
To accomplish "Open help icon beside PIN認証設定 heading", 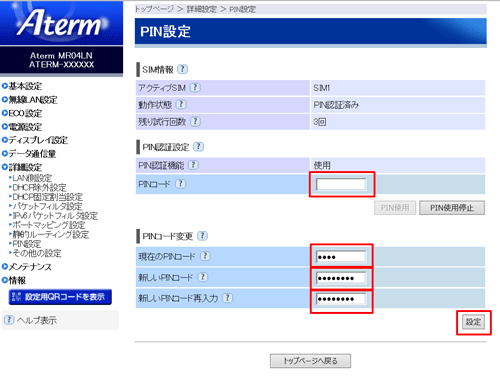I will [199, 146].
